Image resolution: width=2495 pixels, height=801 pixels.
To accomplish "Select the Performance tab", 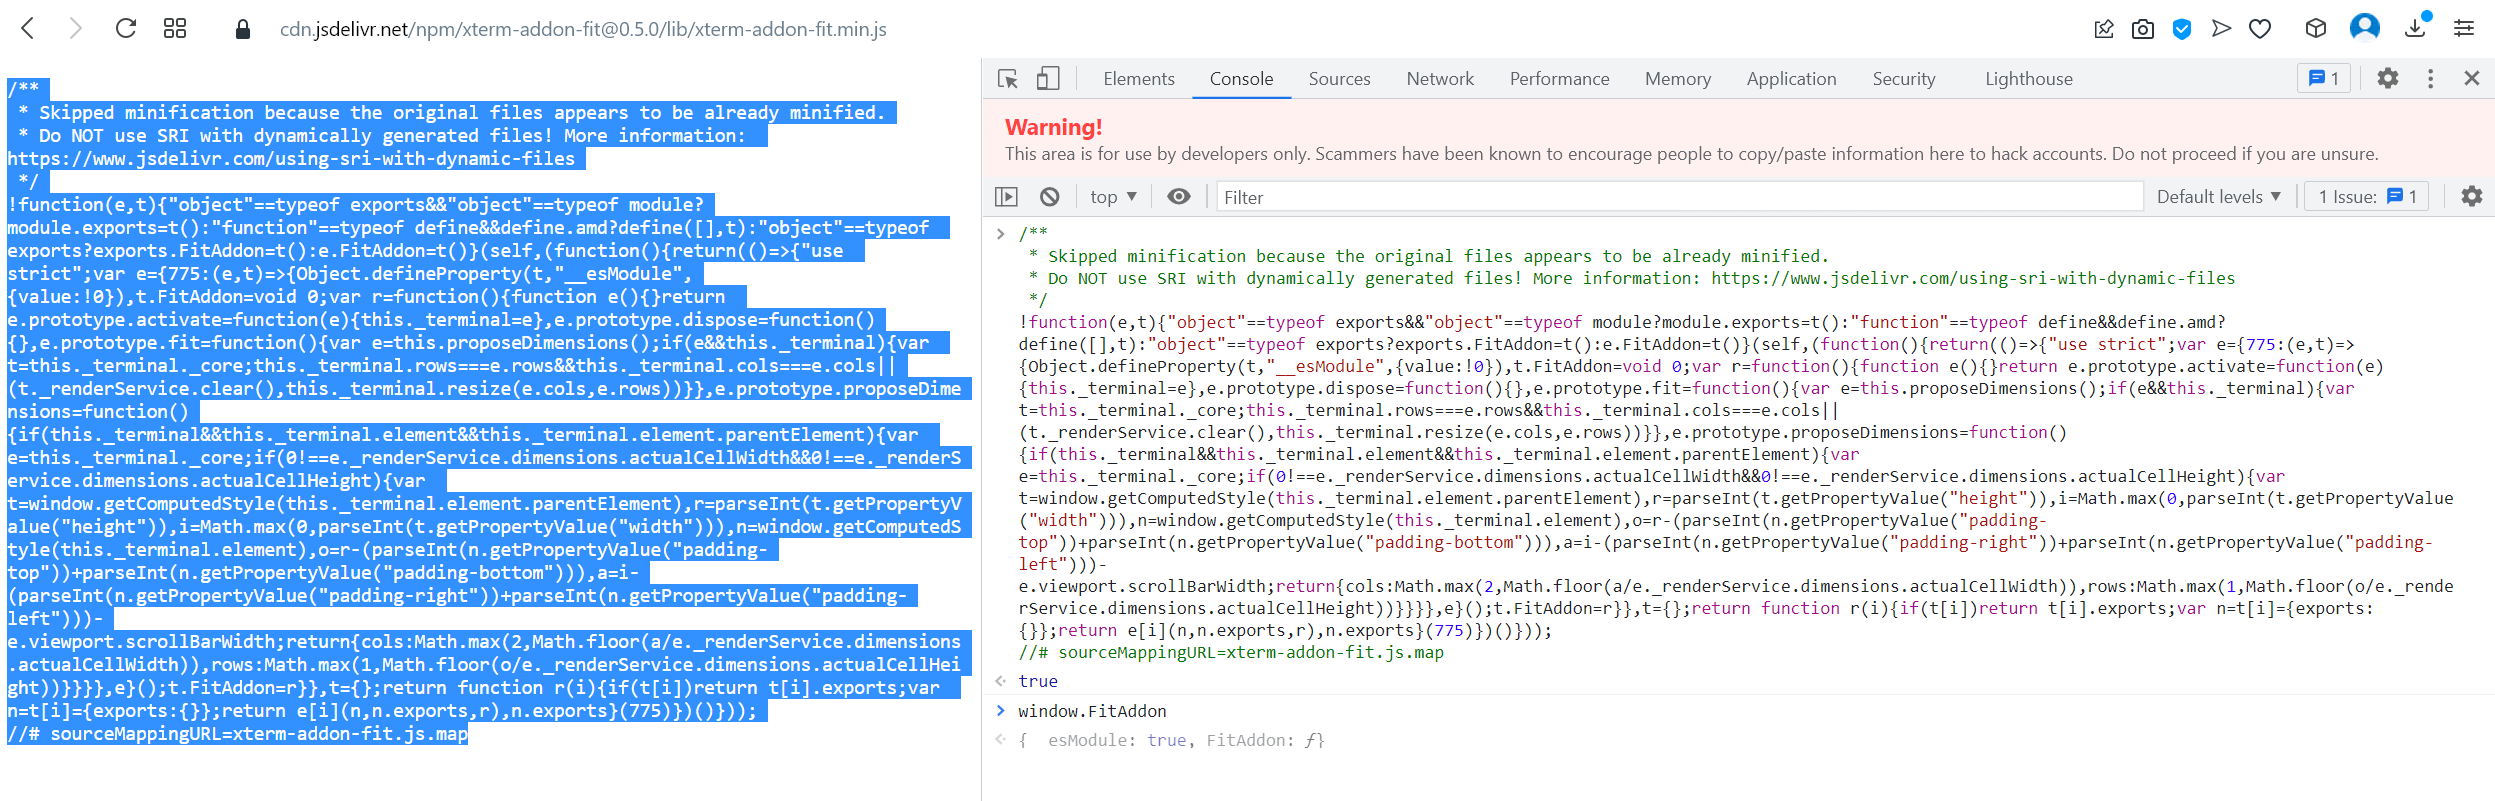I will pyautogui.click(x=1559, y=79).
